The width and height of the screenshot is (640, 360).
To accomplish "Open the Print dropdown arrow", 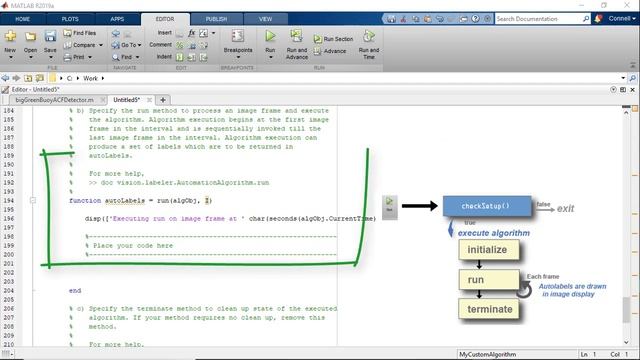I will (x=90, y=57).
